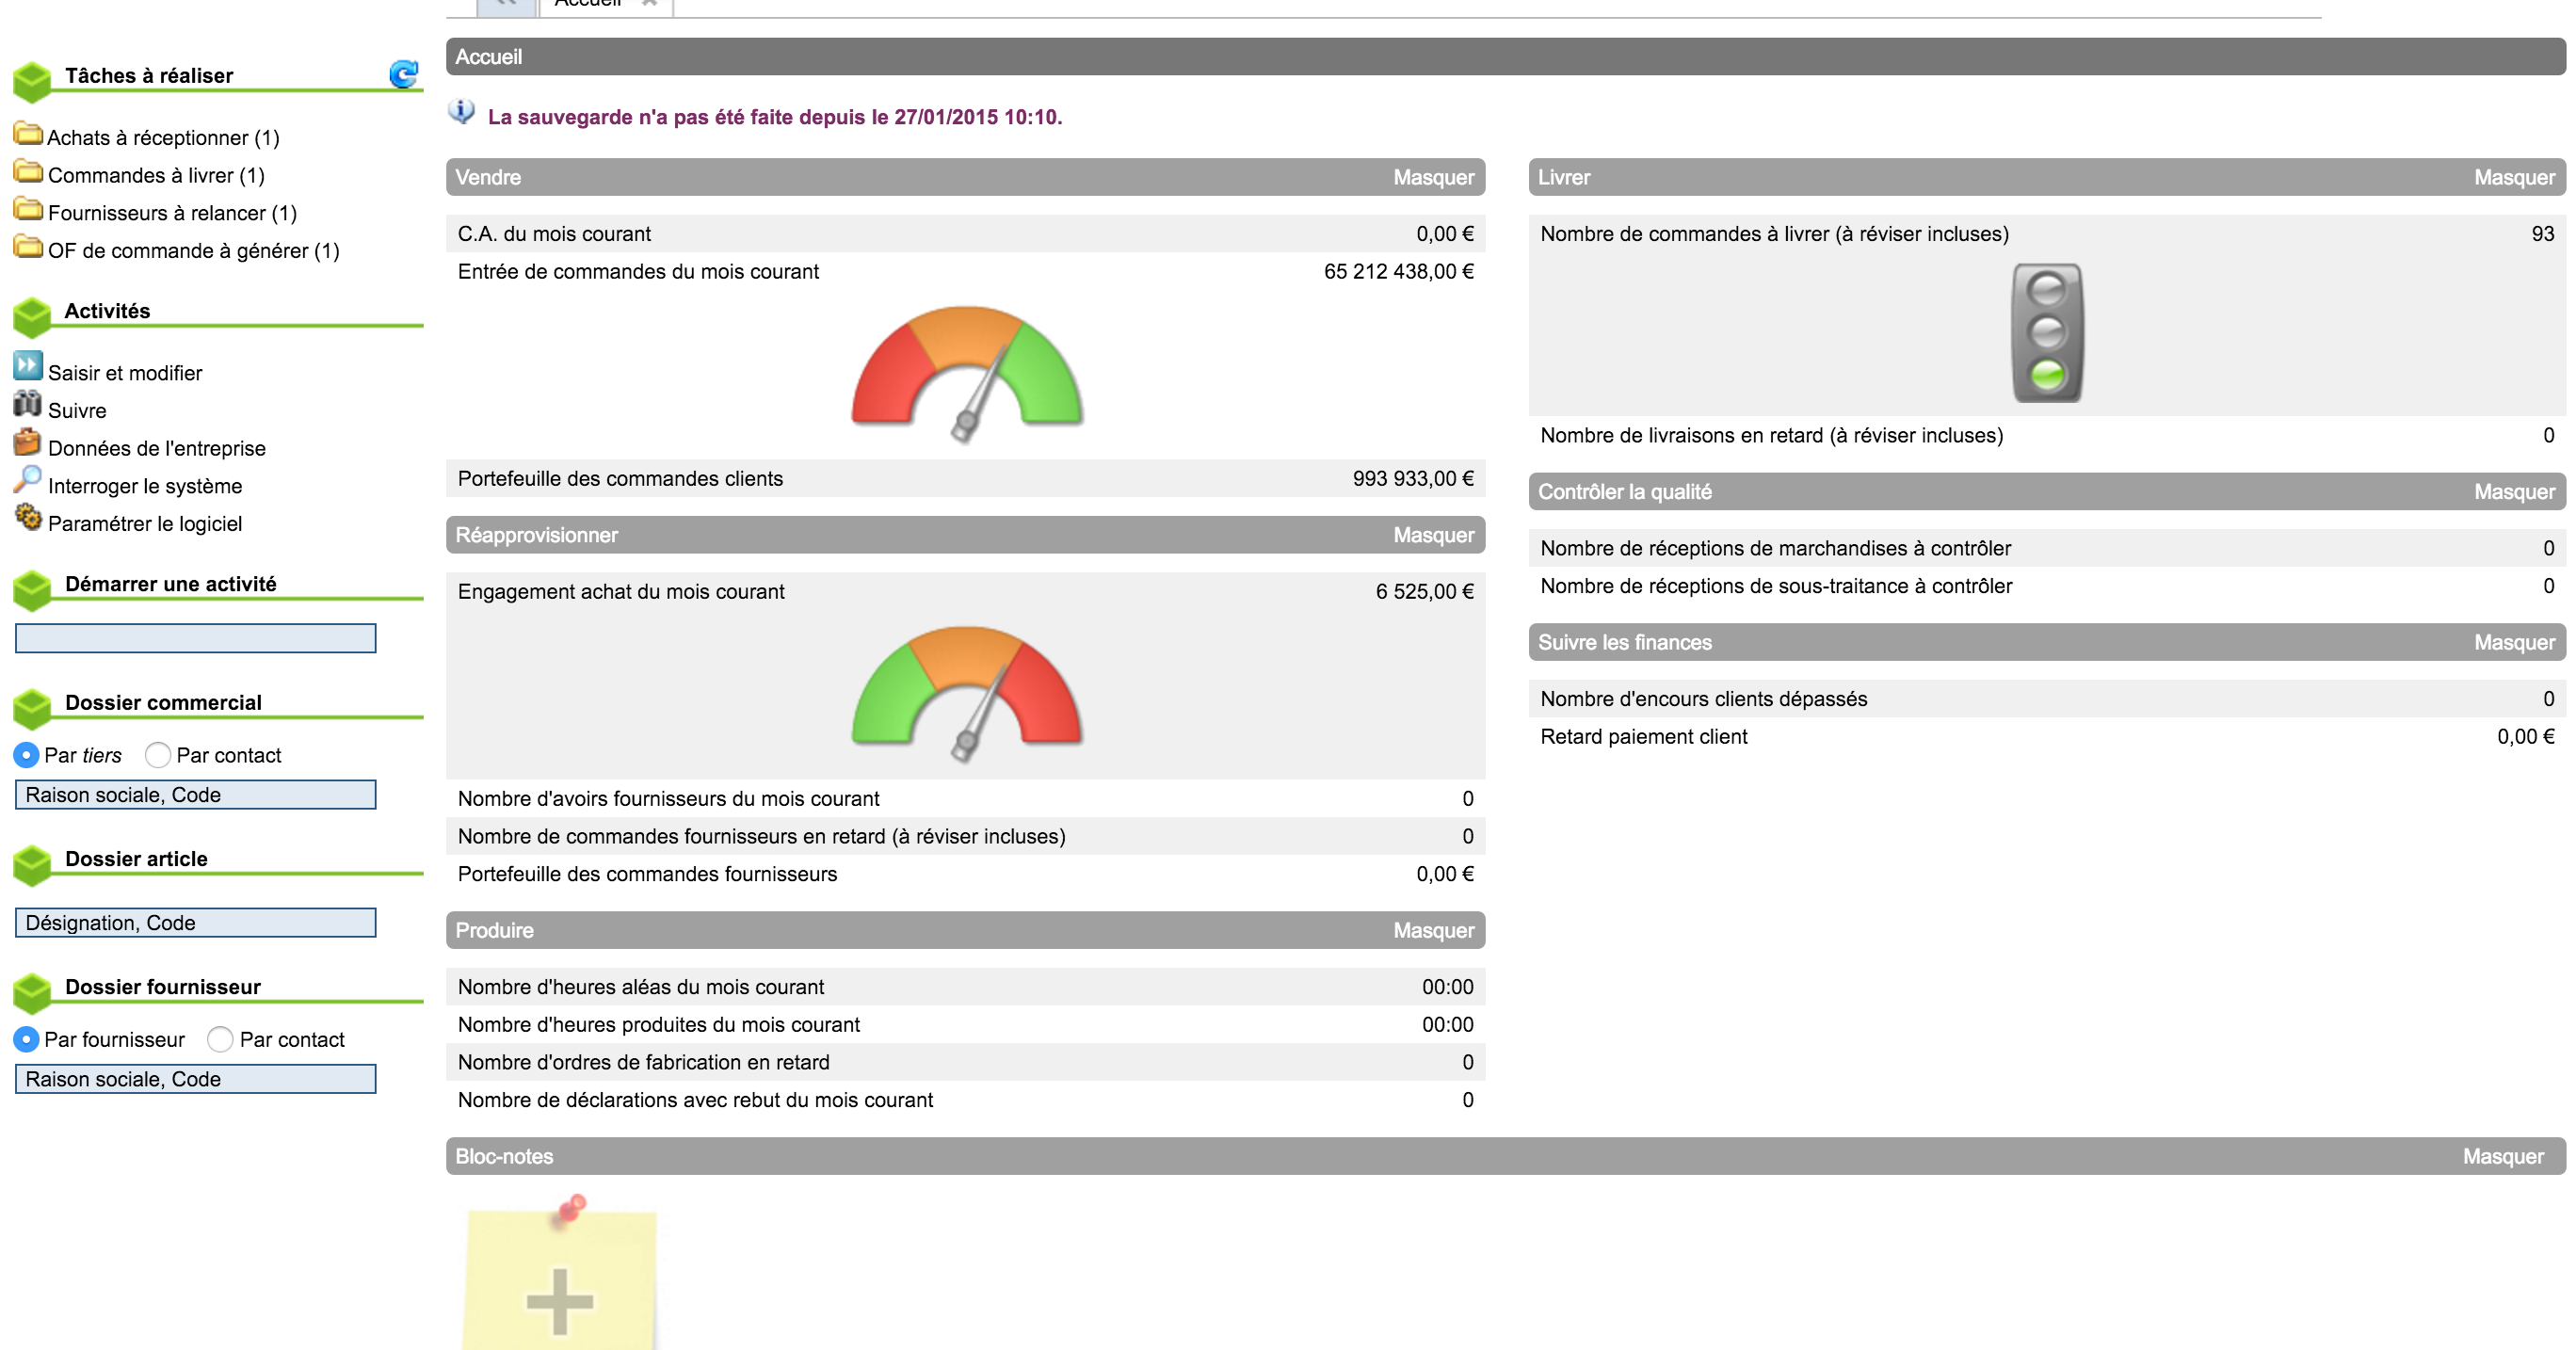Click C.A. du mois courant row
The image size is (2576, 1350).
tap(966, 234)
